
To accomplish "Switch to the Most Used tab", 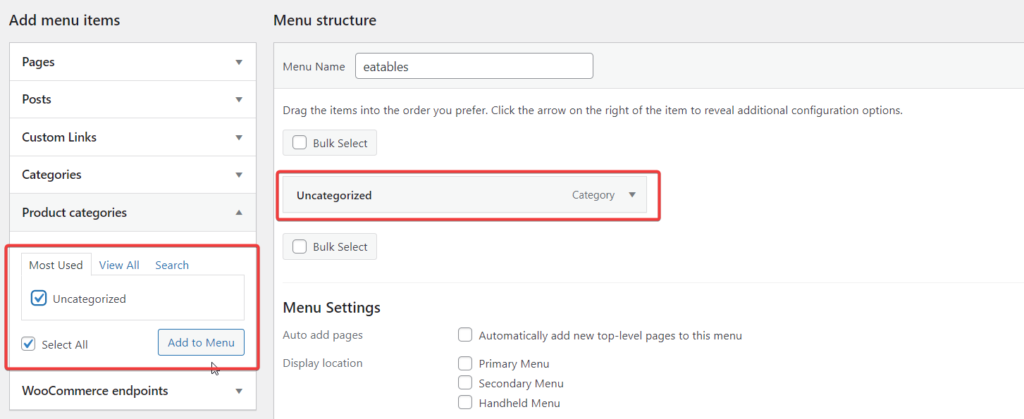I will click(56, 265).
